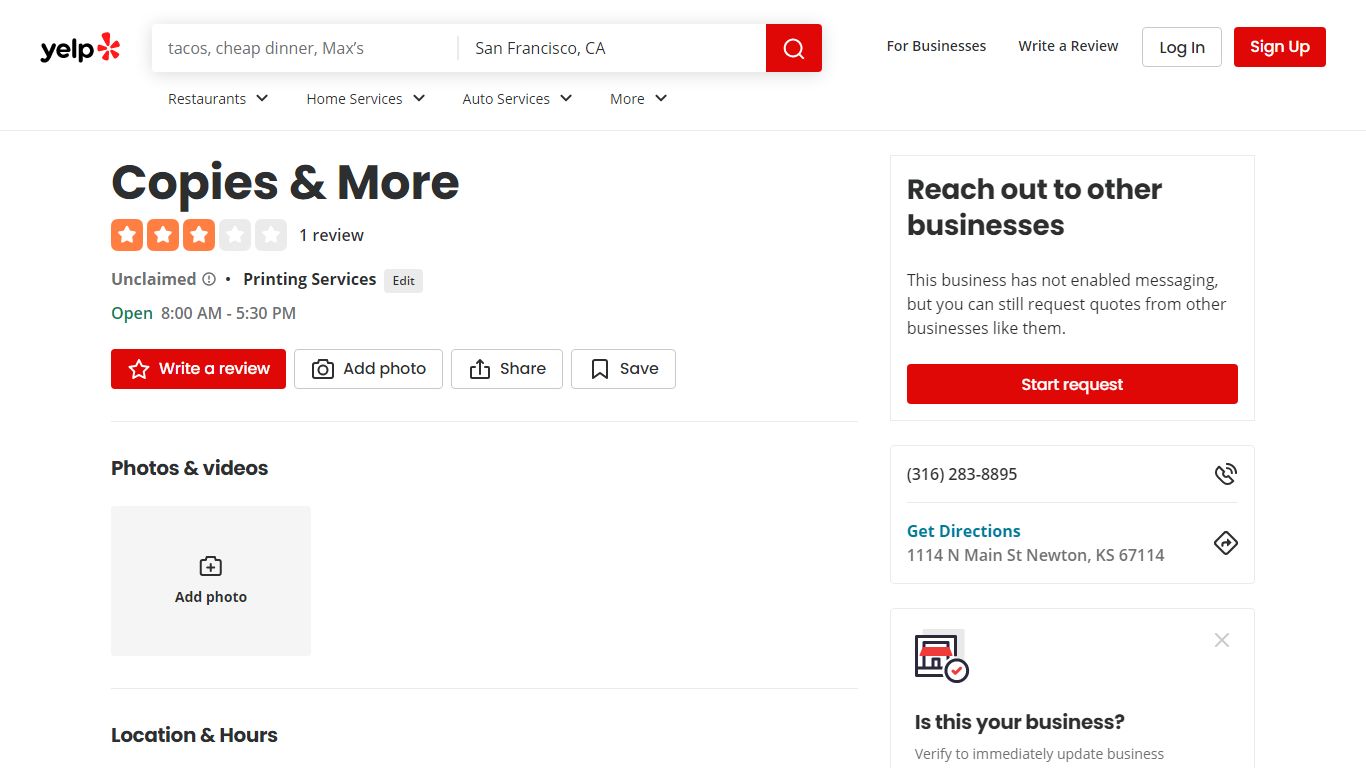Focus the search terms input field
Viewport: 1366px width, 768px height.
pyautogui.click(x=305, y=48)
